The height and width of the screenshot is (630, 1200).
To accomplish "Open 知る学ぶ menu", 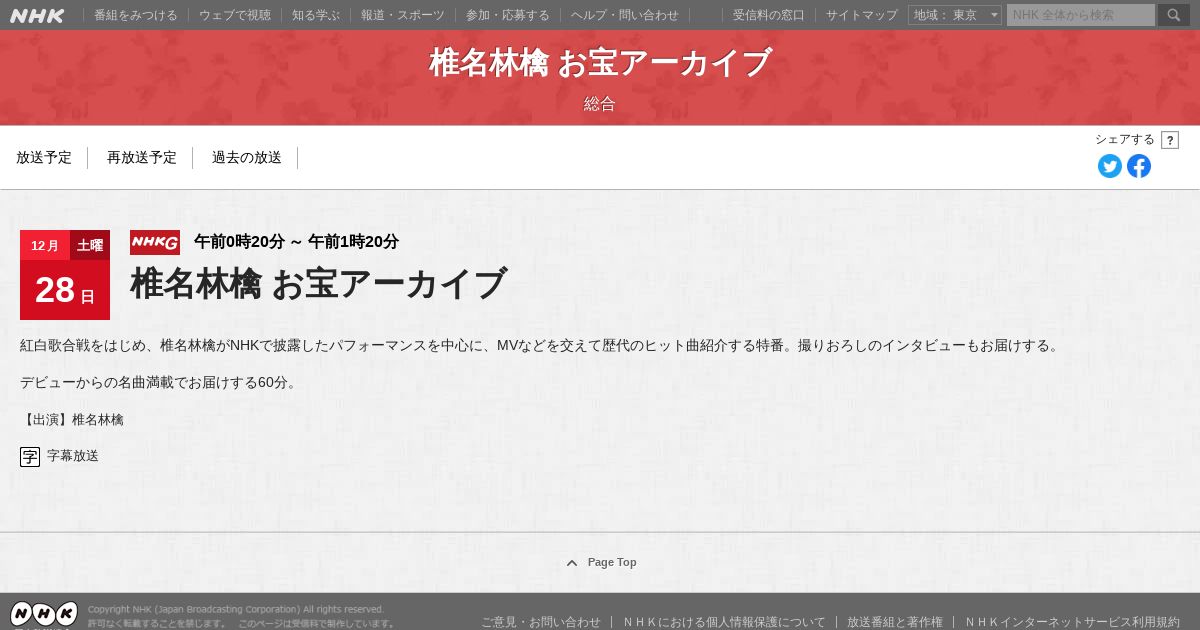I will pyautogui.click(x=316, y=15).
